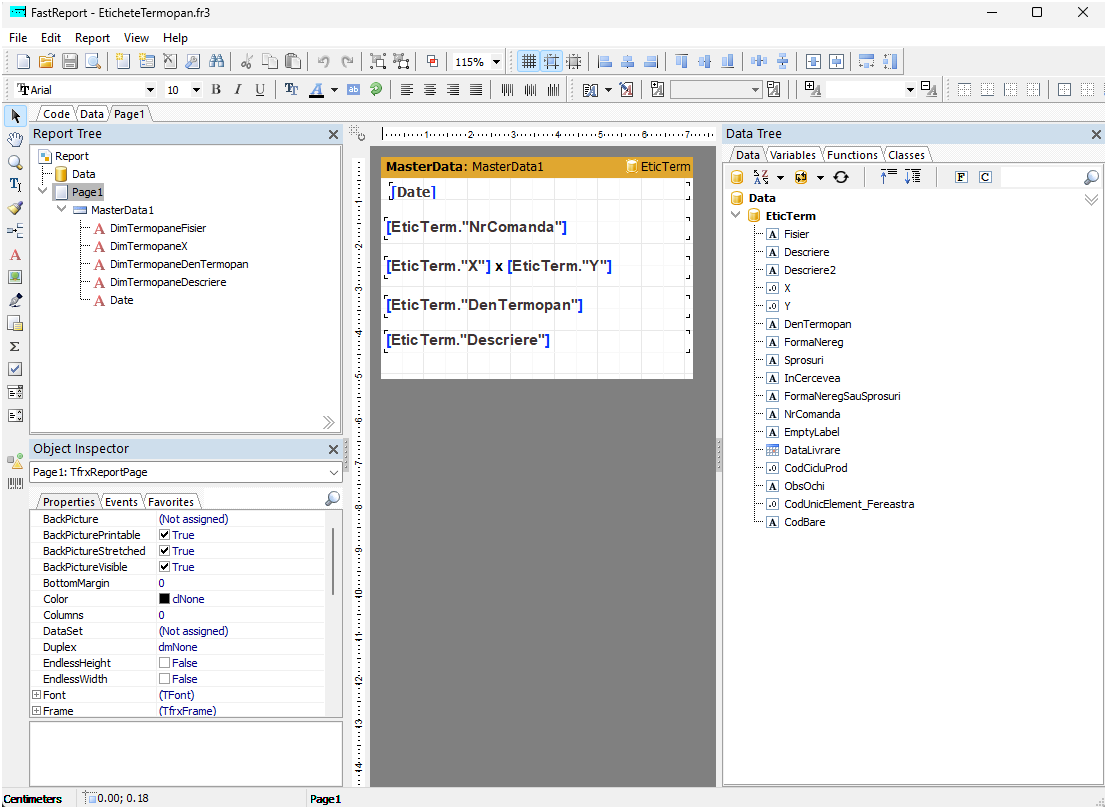Click the font settings icon
The image size is (1107, 809).
tap(291, 90)
